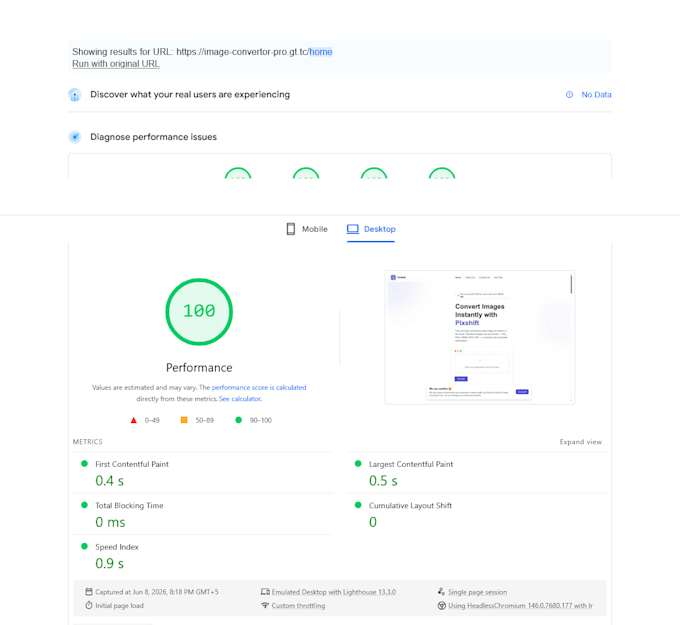This screenshot has width=680, height=625.
Task: Click the Discover what your real users heading
Action: click(190, 95)
